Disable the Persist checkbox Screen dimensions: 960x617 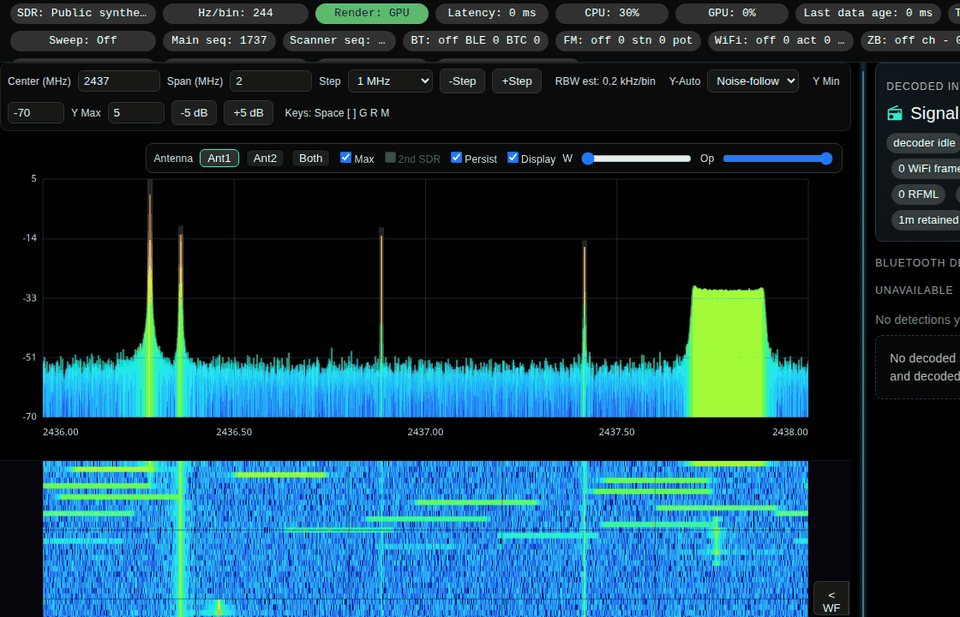(x=456, y=157)
